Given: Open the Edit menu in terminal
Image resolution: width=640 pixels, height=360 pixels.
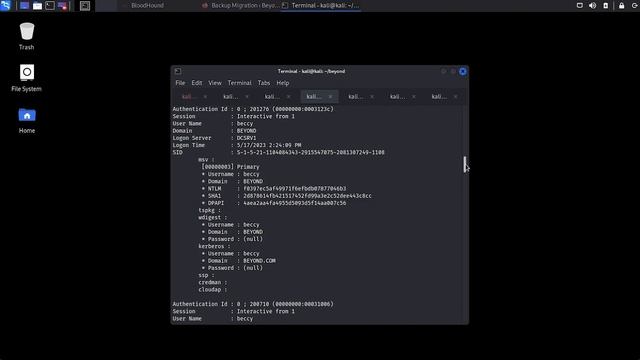Looking at the screenshot, I should tap(197, 83).
